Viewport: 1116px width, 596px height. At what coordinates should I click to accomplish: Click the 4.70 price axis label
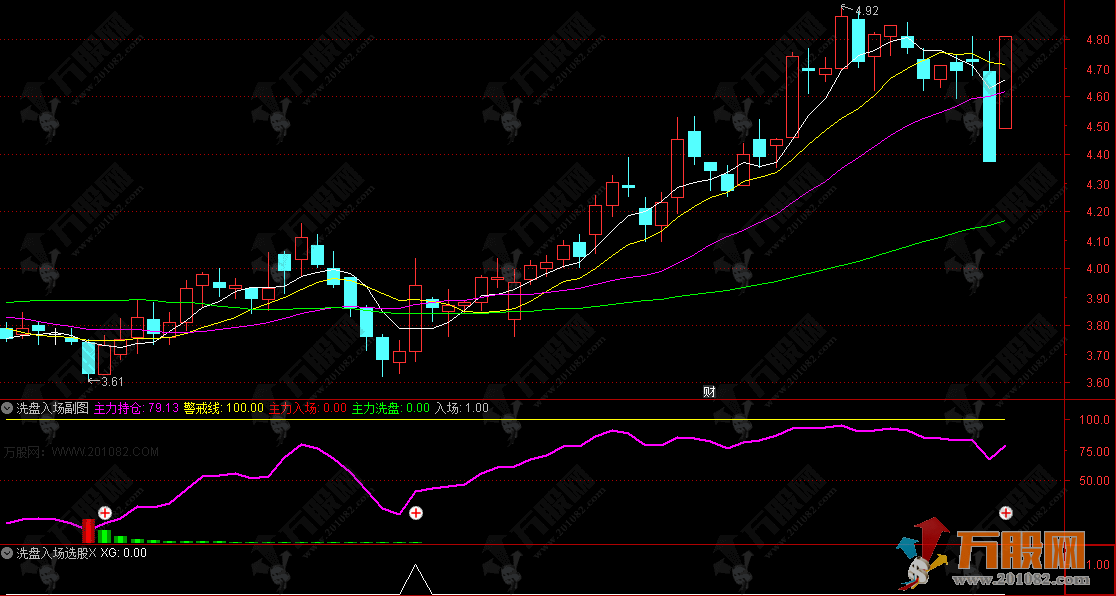click(x=1097, y=70)
